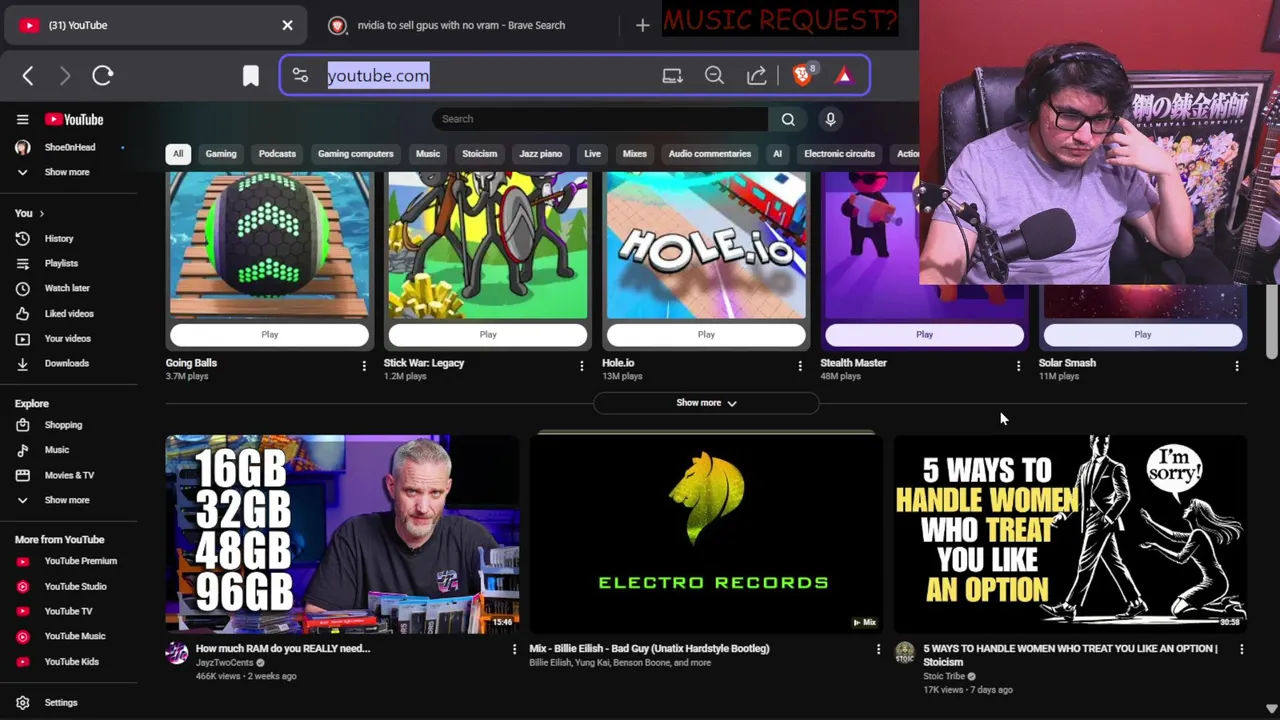Submit the search with the magnifier button
Screen dimensions: 1280x720
pyautogui.click(x=788, y=119)
